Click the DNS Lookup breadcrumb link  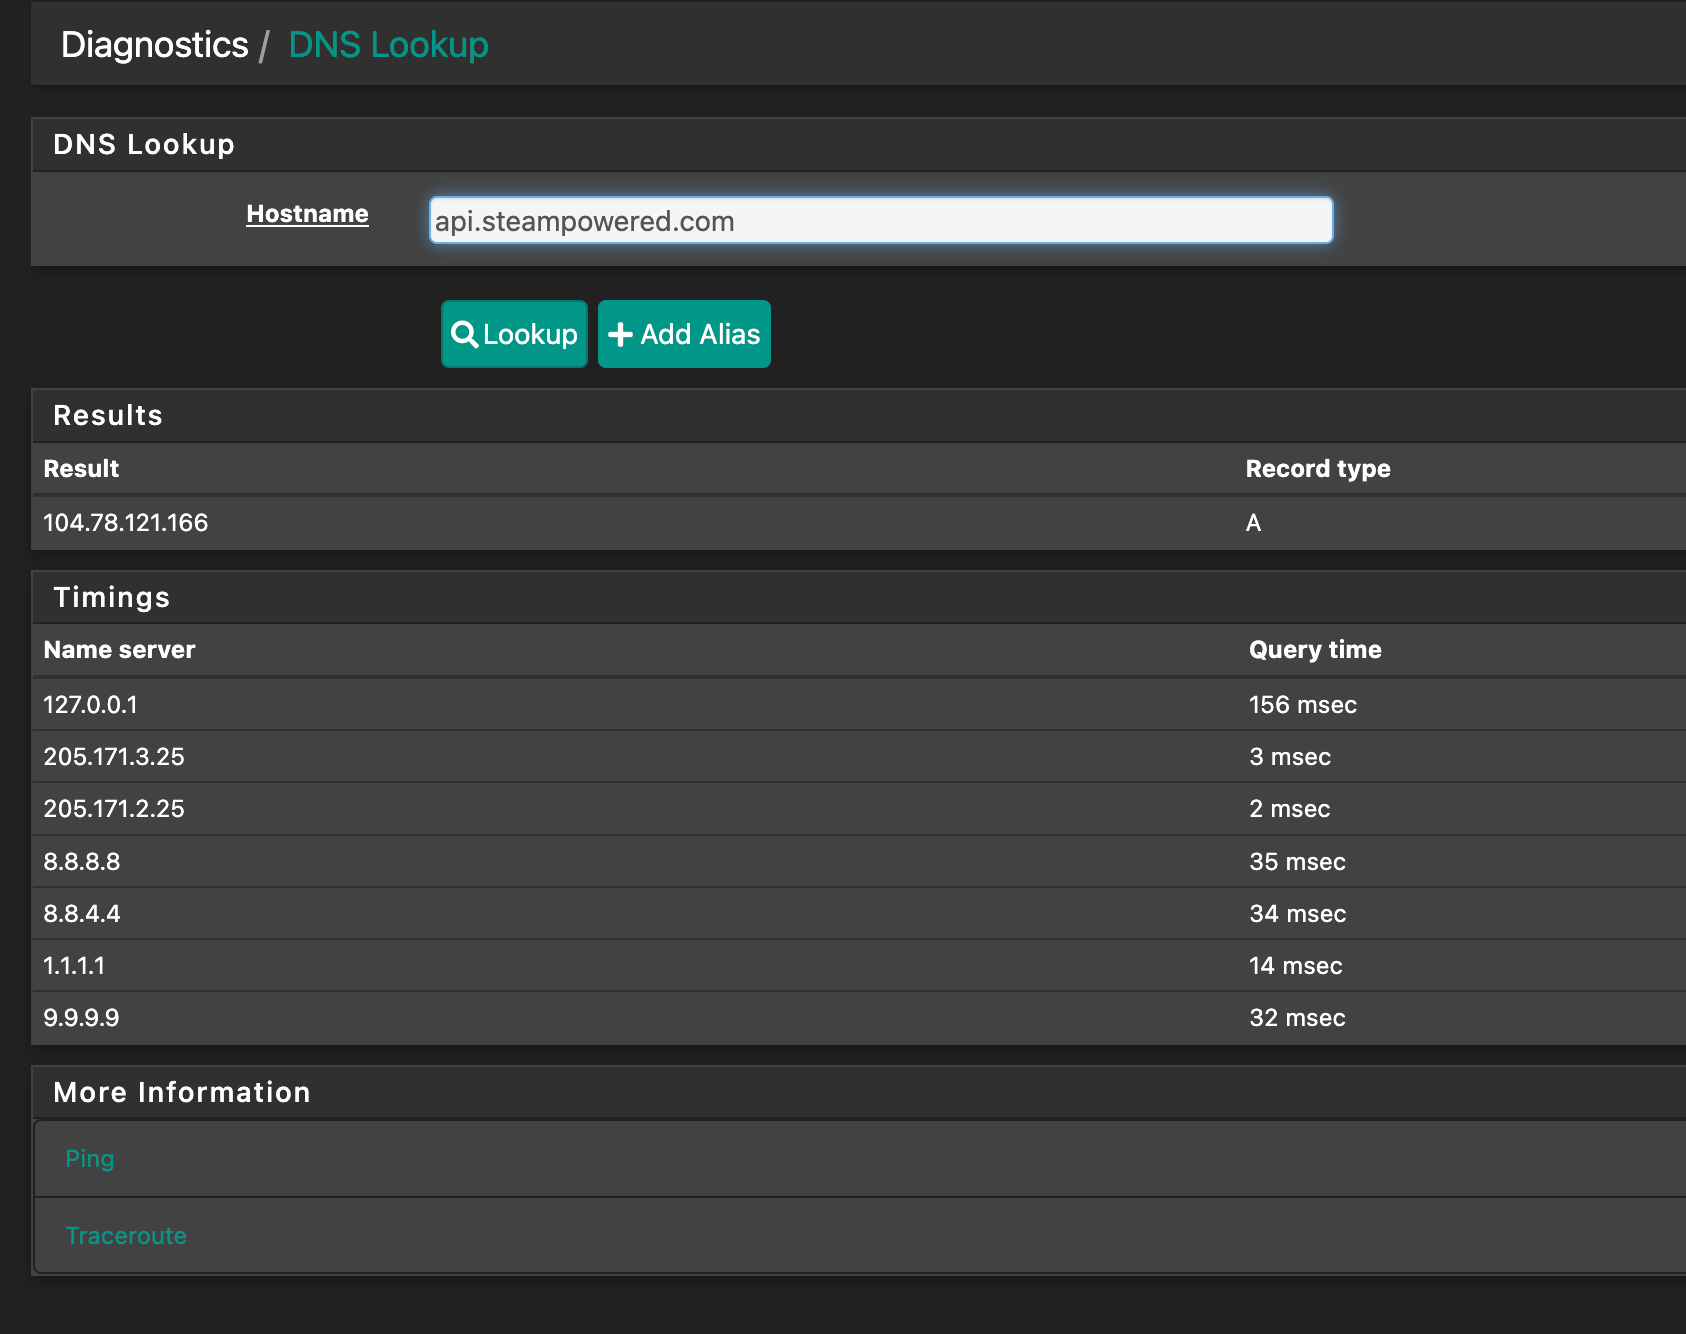[388, 45]
